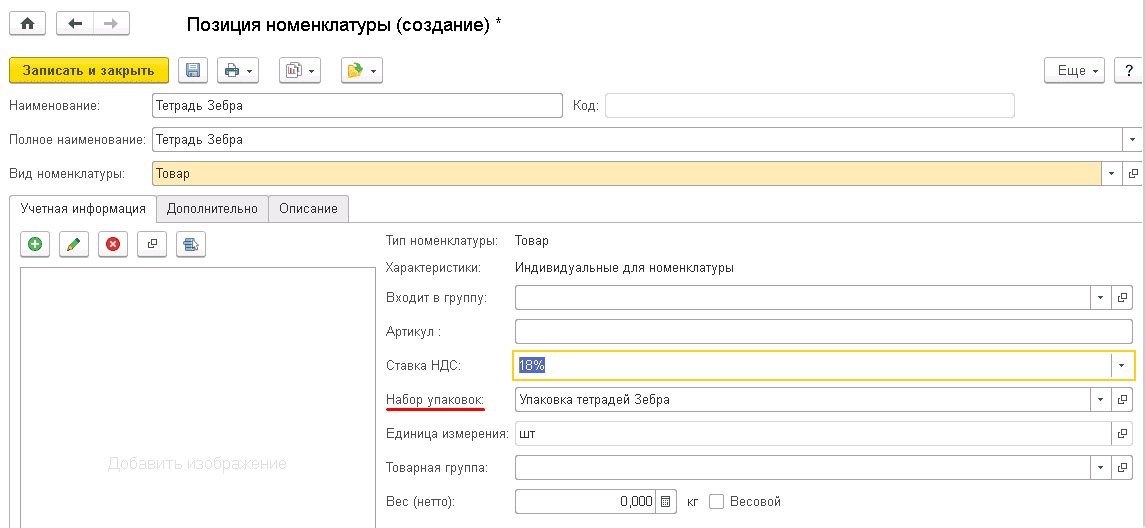The width and height of the screenshot is (1145, 528).
Task: Click the back arrow navigation button
Action: [75, 23]
